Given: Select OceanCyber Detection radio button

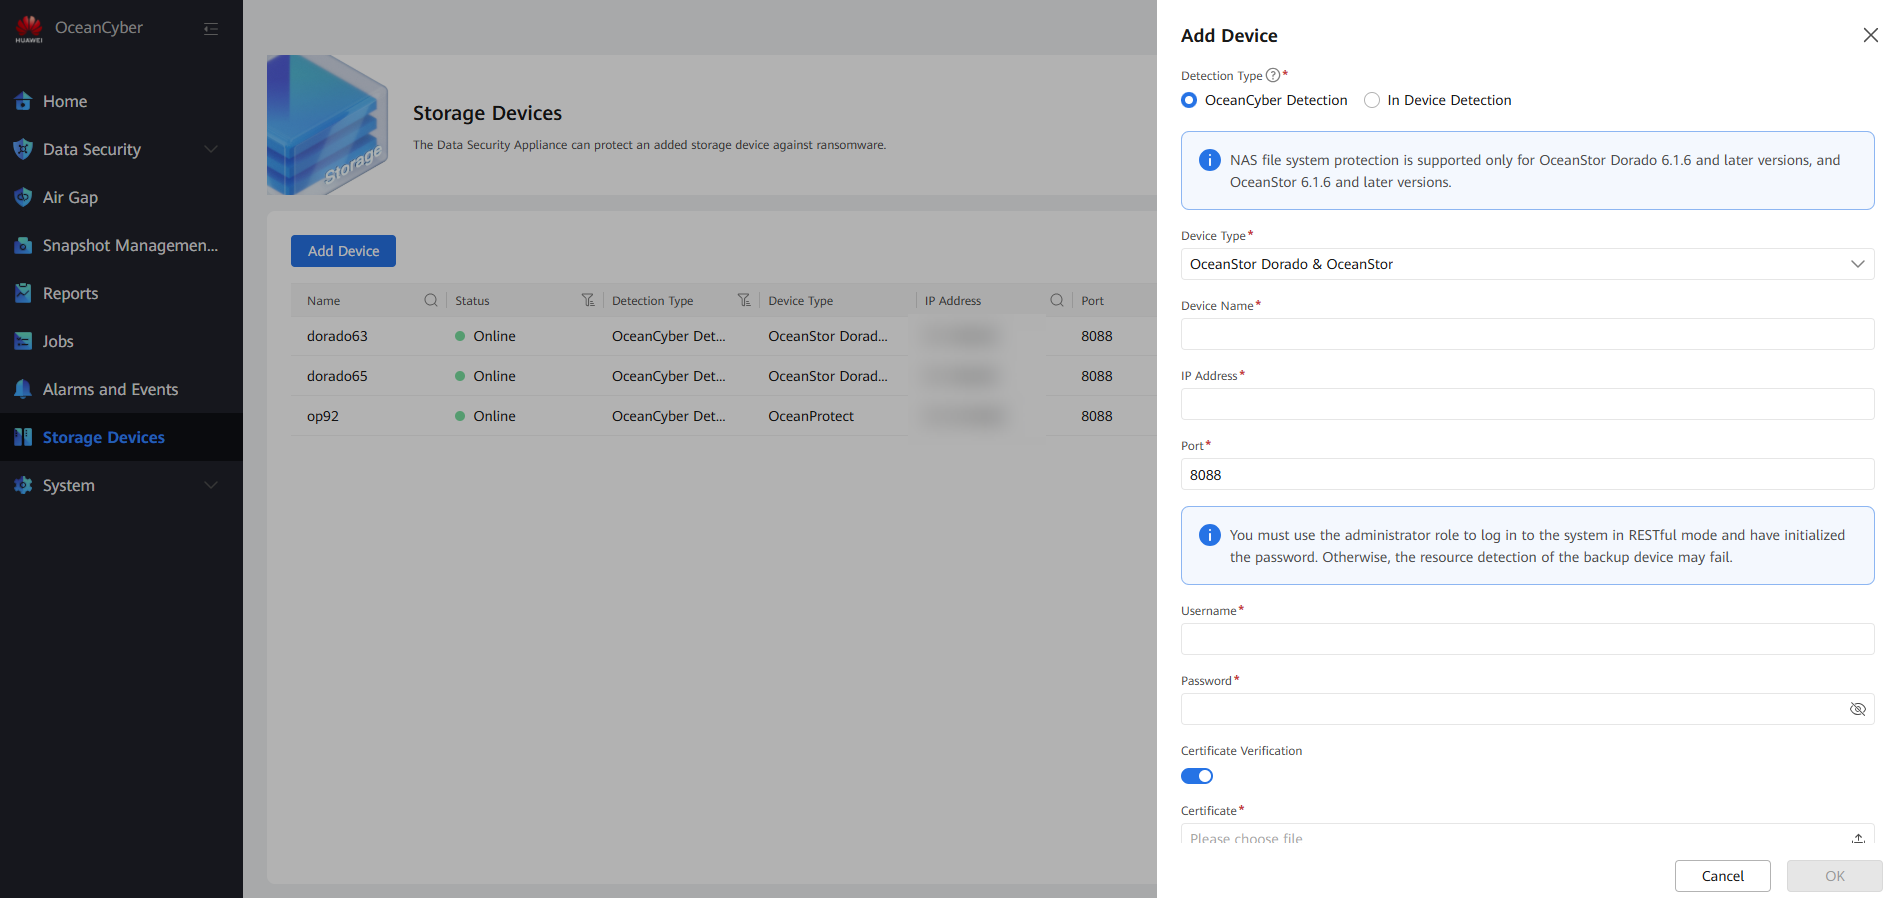Looking at the screenshot, I should point(1189,100).
